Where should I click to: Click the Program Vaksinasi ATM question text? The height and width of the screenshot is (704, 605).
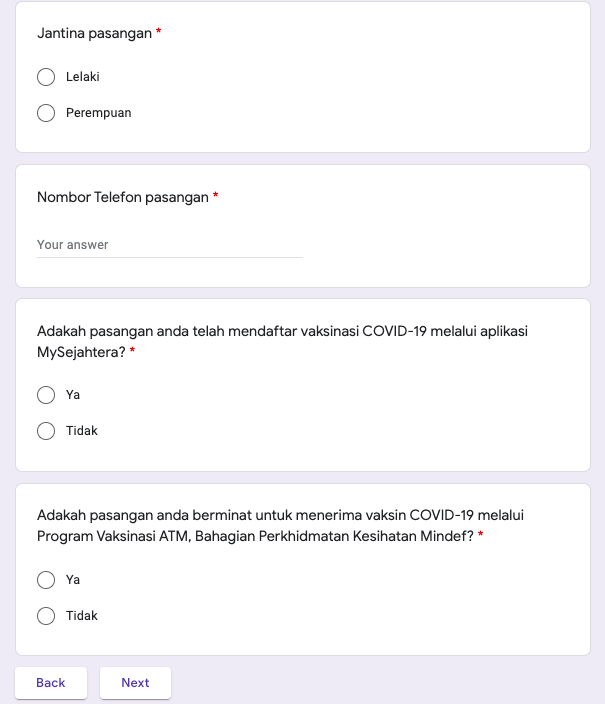(280, 516)
